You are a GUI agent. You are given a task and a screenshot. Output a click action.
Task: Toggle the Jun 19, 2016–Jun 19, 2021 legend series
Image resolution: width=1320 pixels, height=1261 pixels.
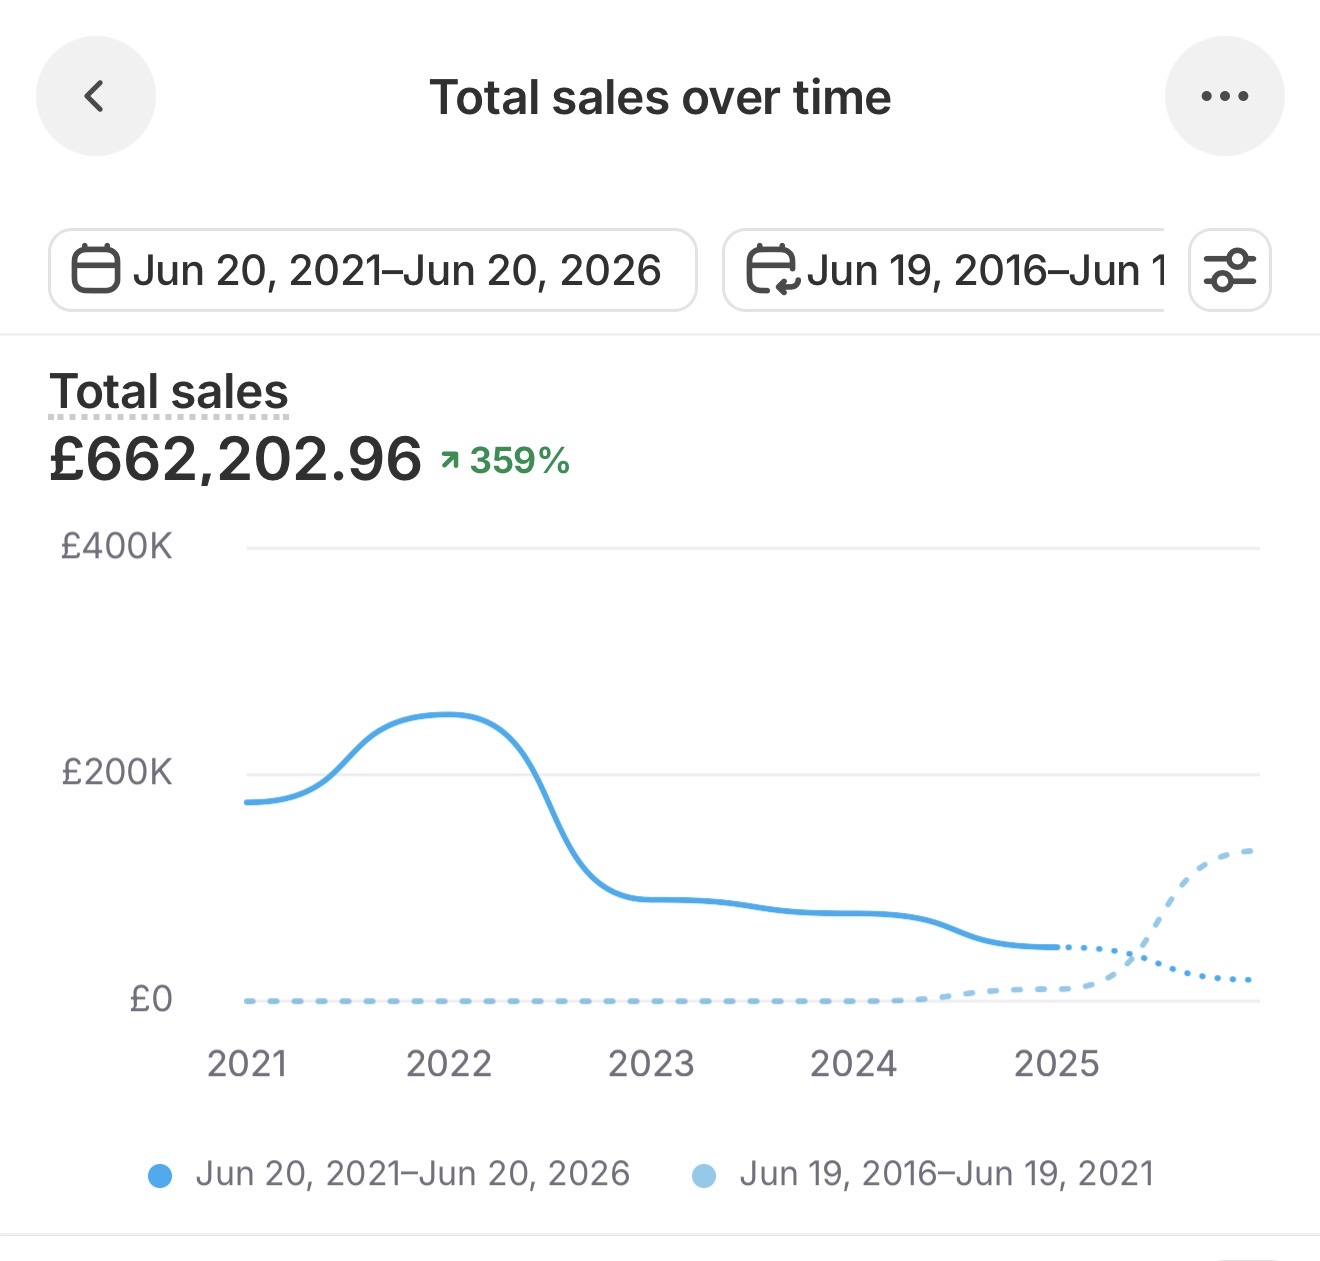[924, 1174]
